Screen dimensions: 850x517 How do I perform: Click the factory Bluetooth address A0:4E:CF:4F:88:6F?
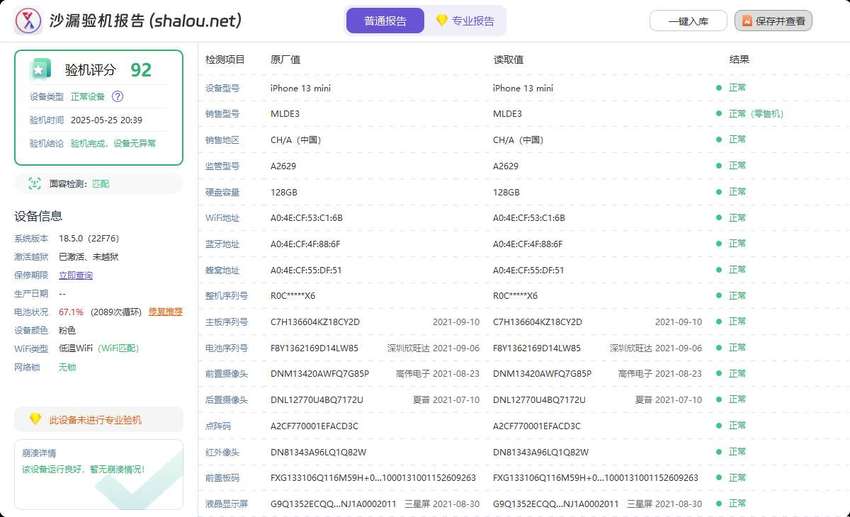305,244
